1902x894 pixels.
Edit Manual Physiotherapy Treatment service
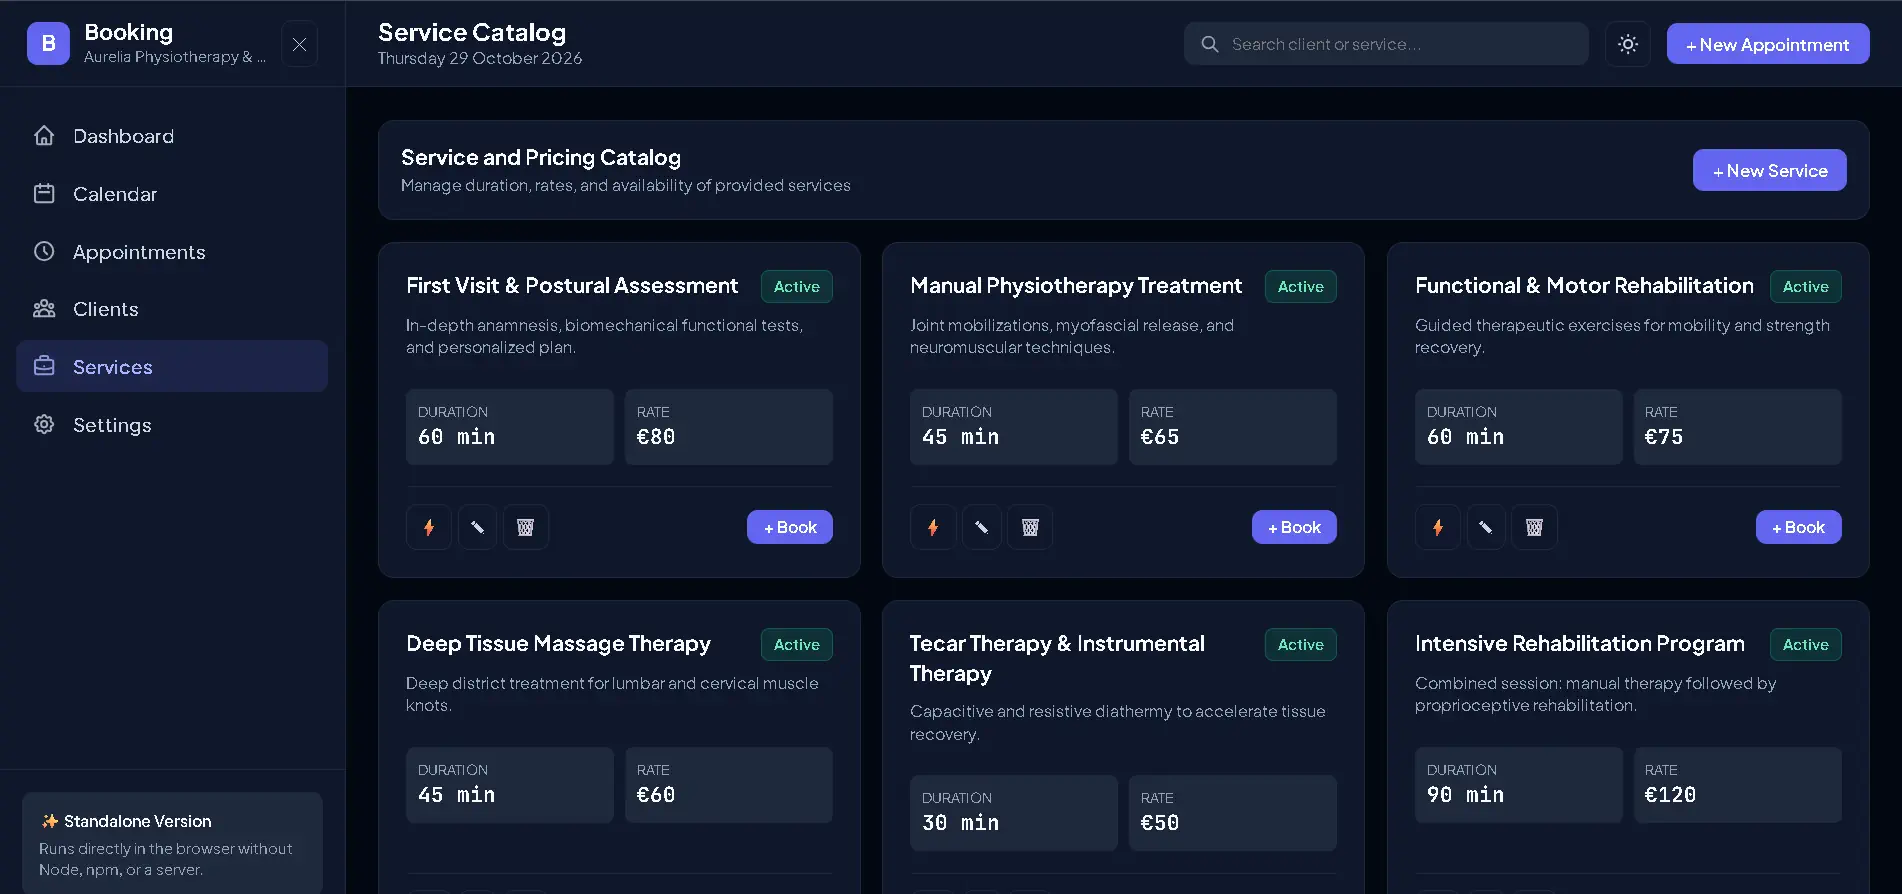tap(982, 527)
